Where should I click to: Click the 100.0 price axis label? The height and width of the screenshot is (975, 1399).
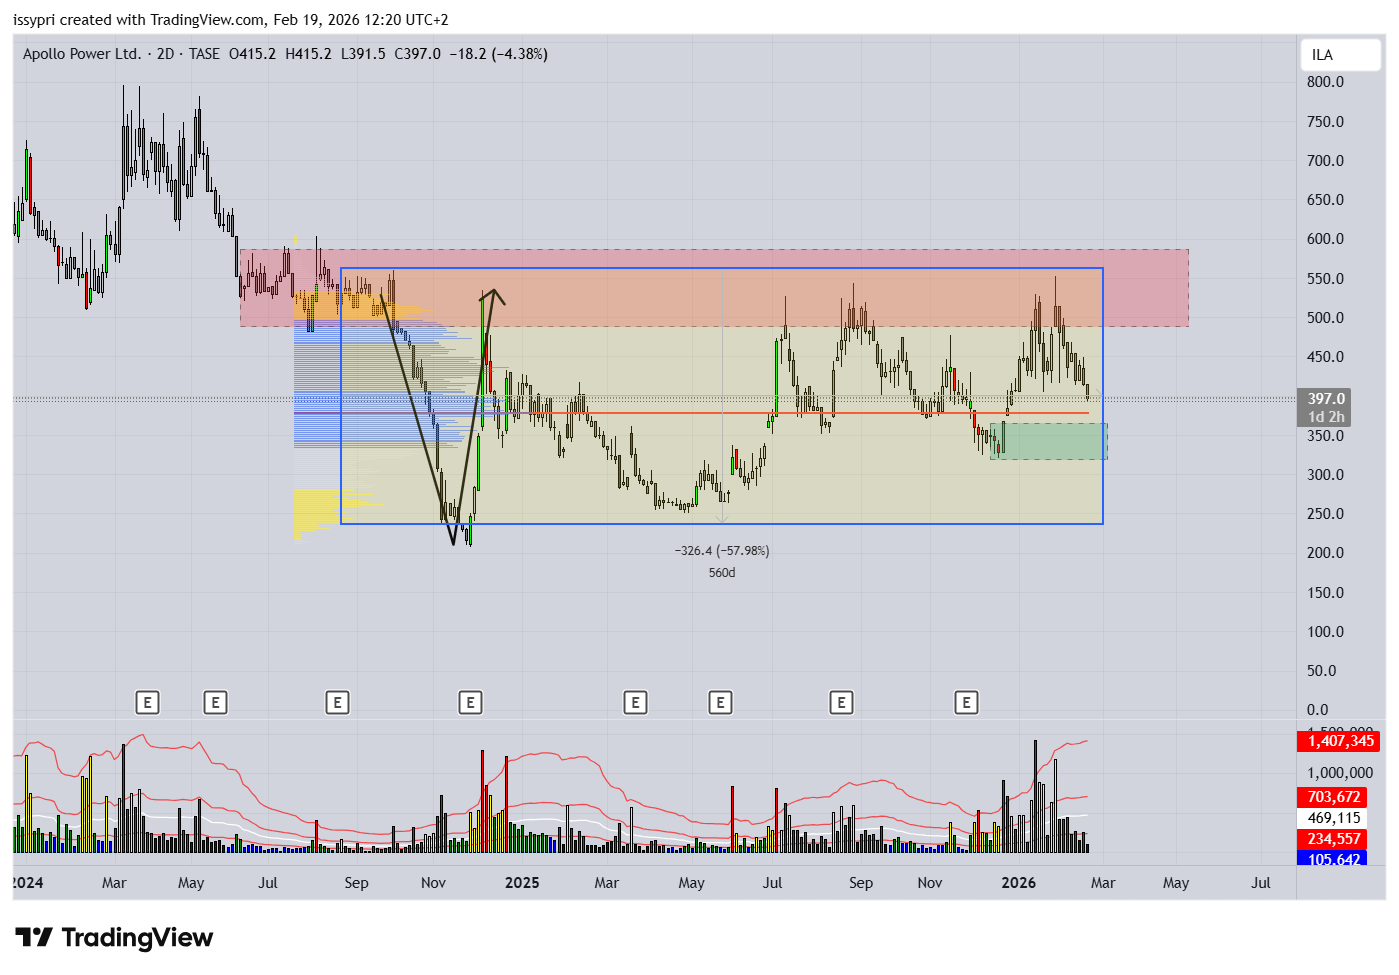click(x=1325, y=632)
